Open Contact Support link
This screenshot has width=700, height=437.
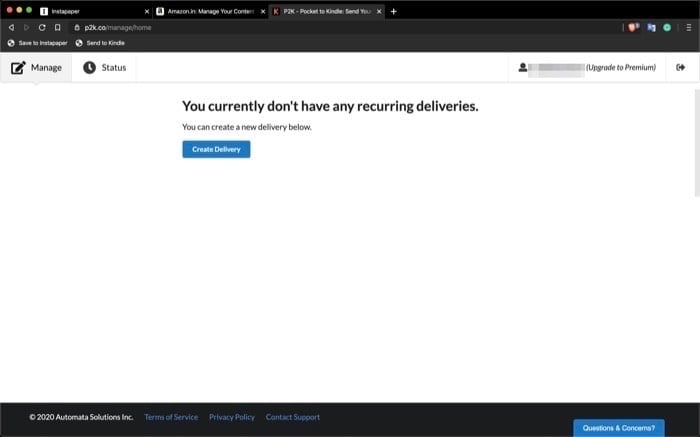(293, 417)
